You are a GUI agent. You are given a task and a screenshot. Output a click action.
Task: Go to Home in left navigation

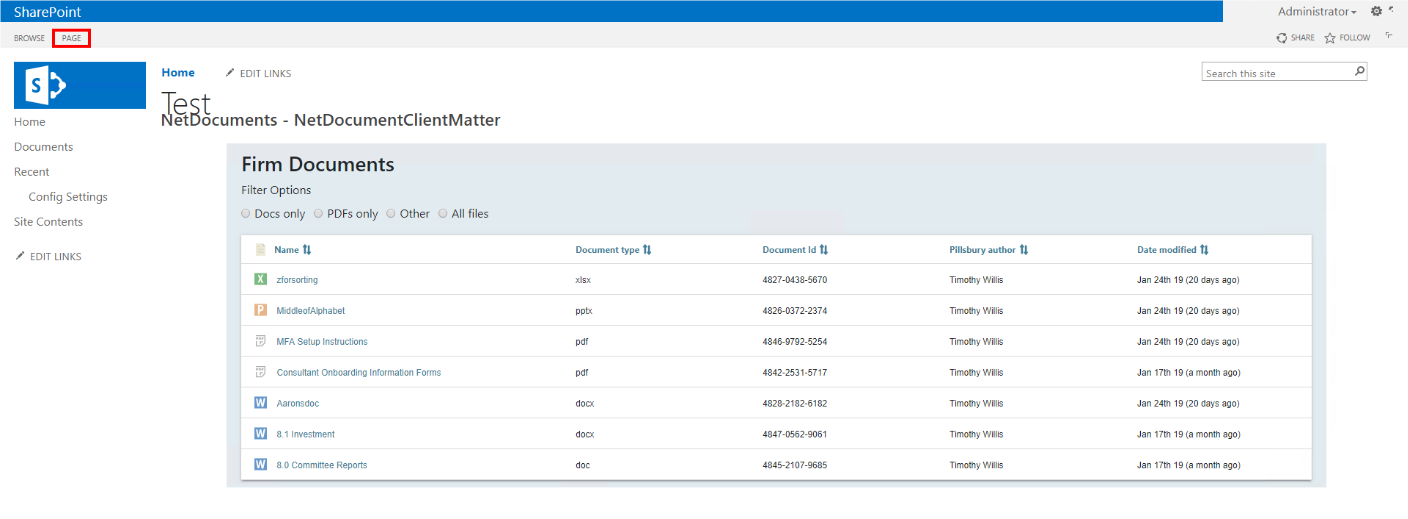pyautogui.click(x=30, y=122)
